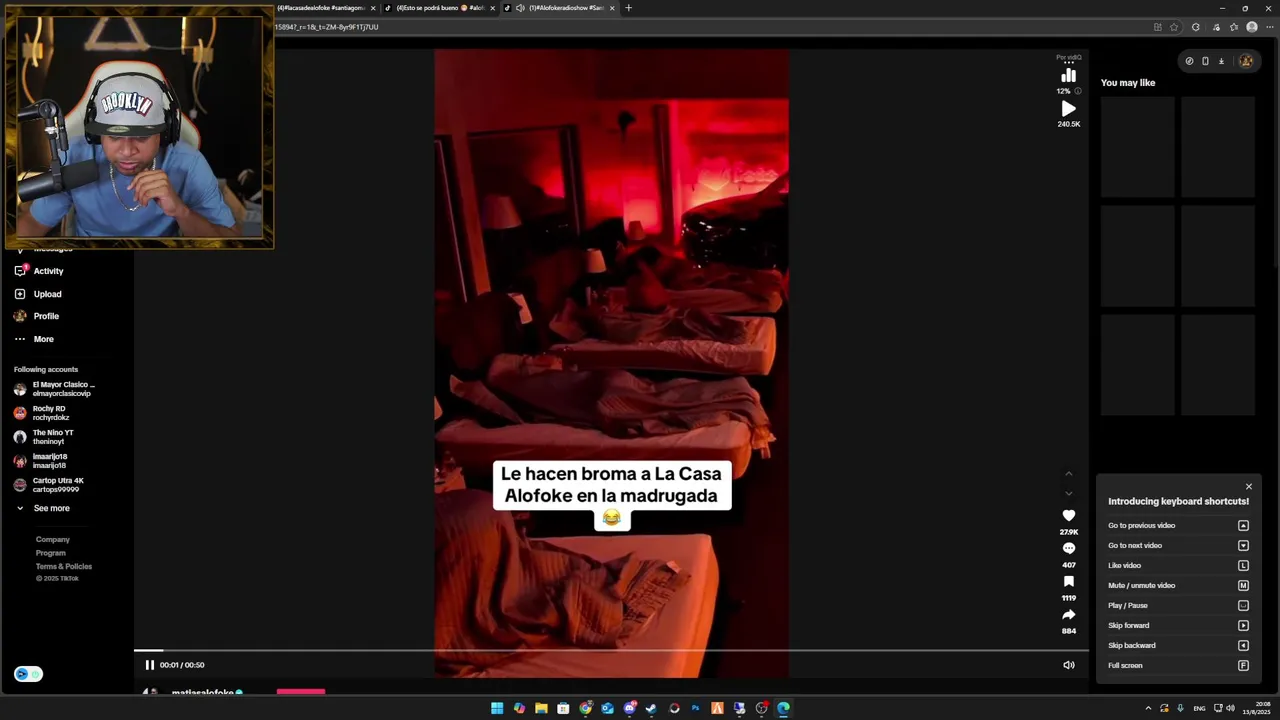Viewport: 1280px width, 720px height.
Task: Click the browser address bar URL
Action: 326,27
